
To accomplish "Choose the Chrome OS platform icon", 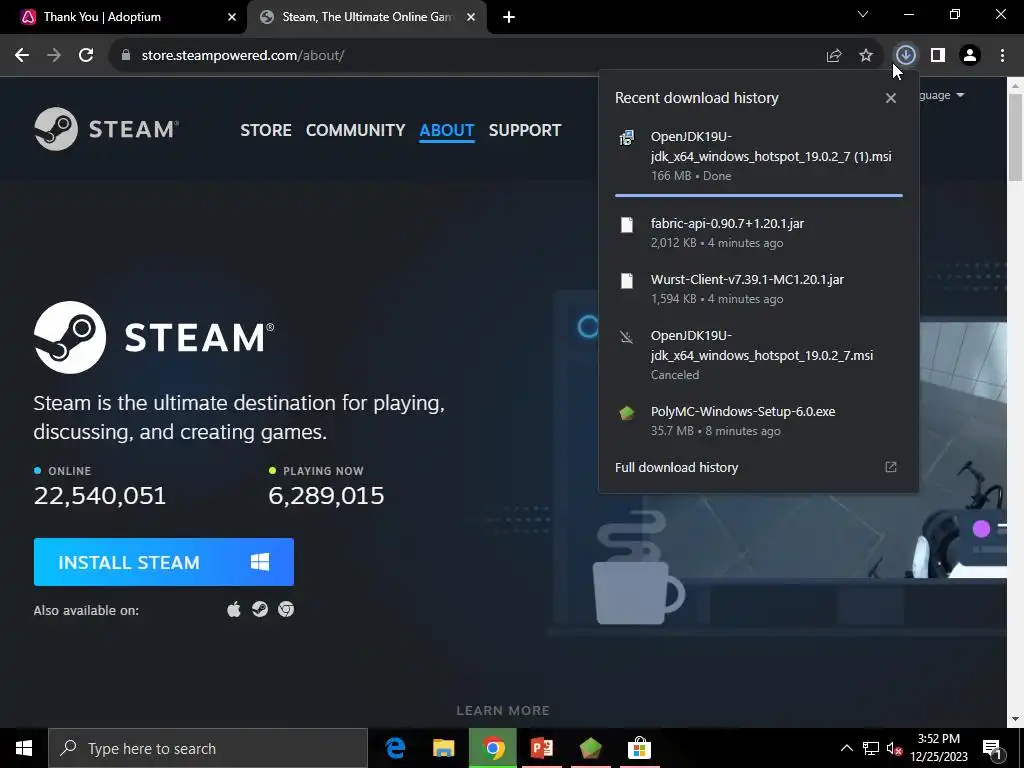I will [x=286, y=609].
